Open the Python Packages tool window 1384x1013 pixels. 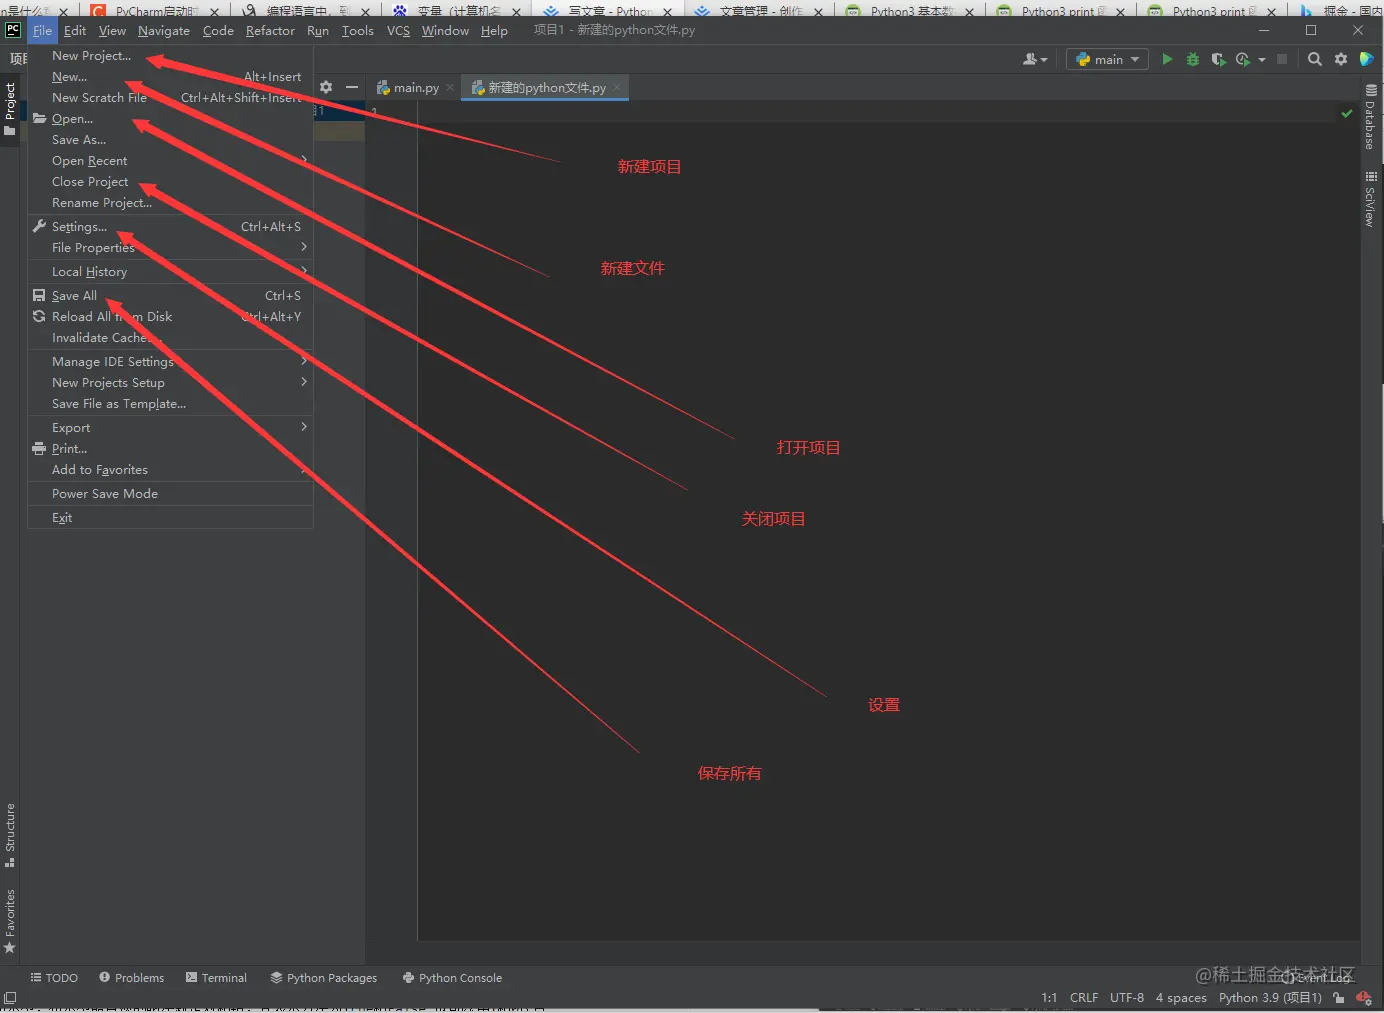click(x=324, y=978)
